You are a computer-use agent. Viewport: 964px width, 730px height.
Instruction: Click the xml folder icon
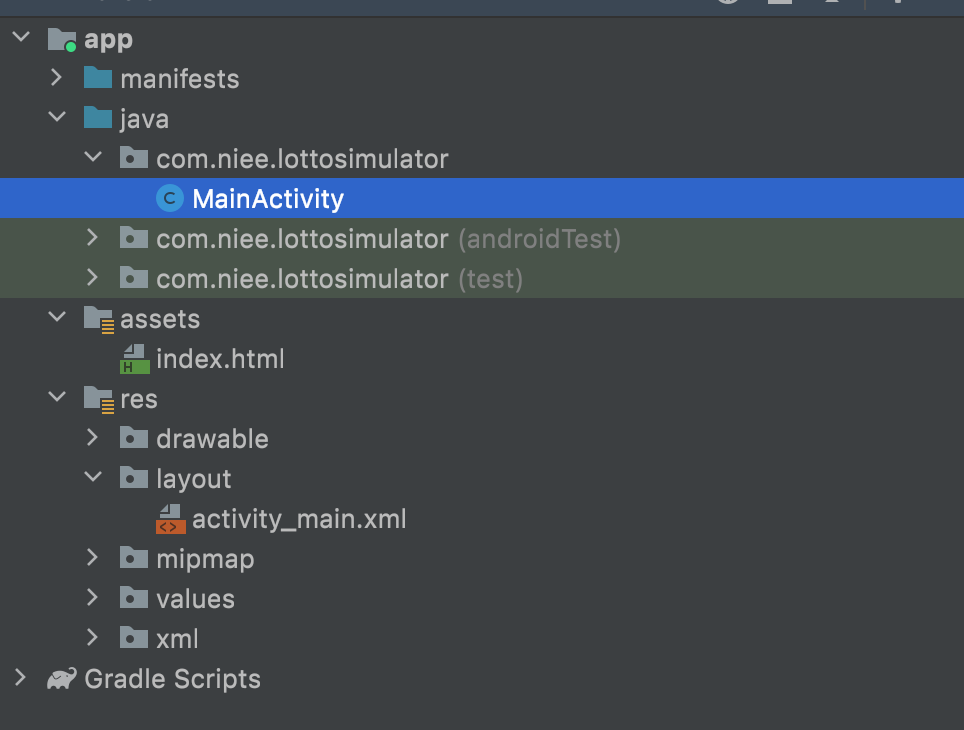click(x=134, y=637)
